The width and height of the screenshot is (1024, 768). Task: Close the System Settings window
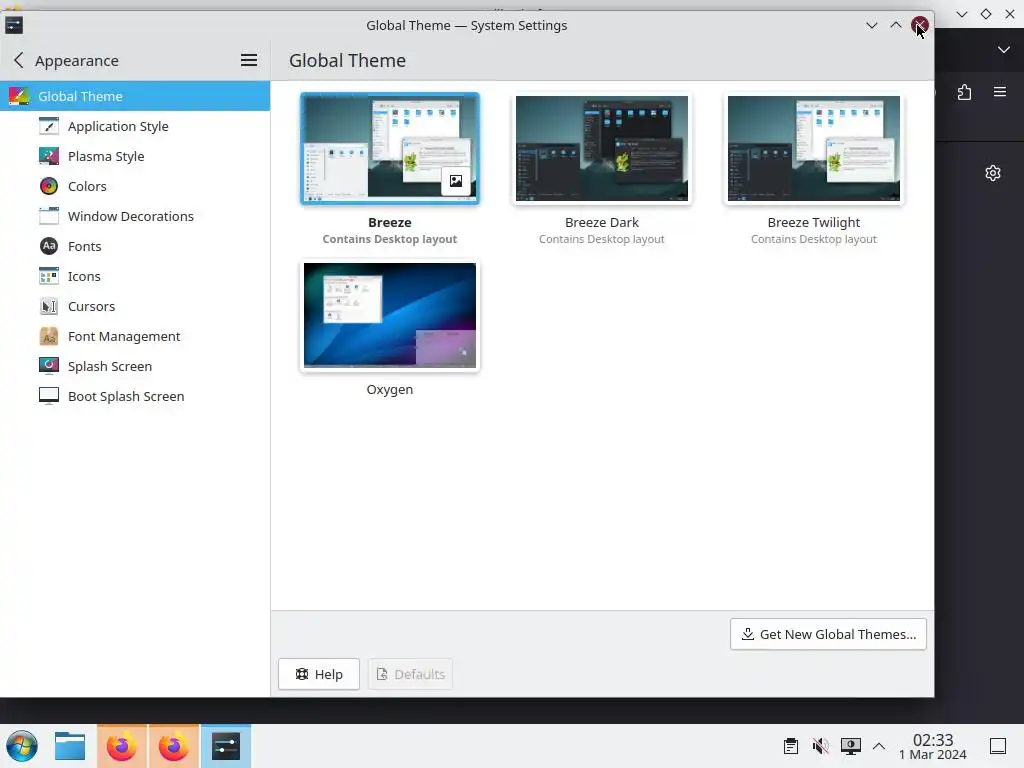920,25
